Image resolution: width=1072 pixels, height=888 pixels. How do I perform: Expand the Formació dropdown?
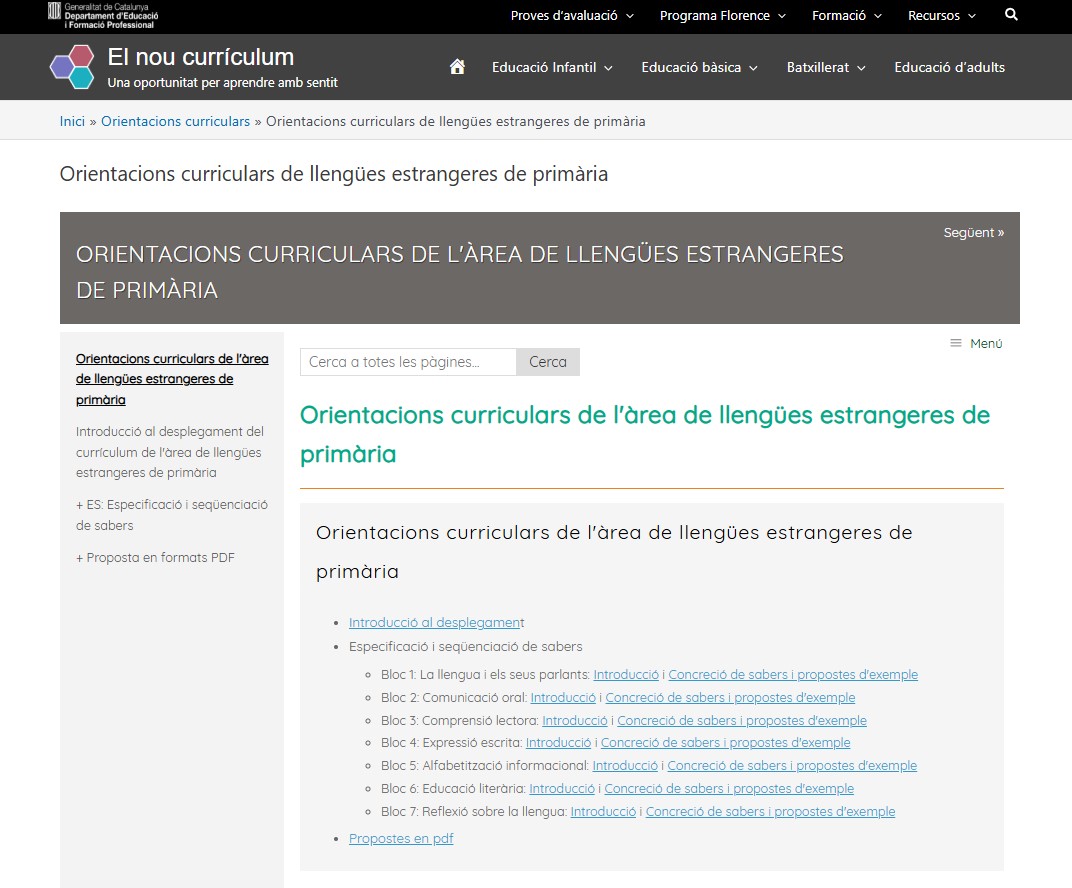pos(846,15)
